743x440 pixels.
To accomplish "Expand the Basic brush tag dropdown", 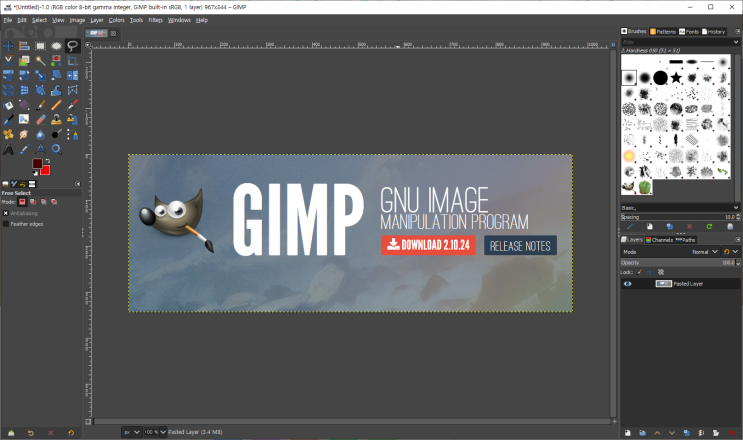I will point(680,208).
